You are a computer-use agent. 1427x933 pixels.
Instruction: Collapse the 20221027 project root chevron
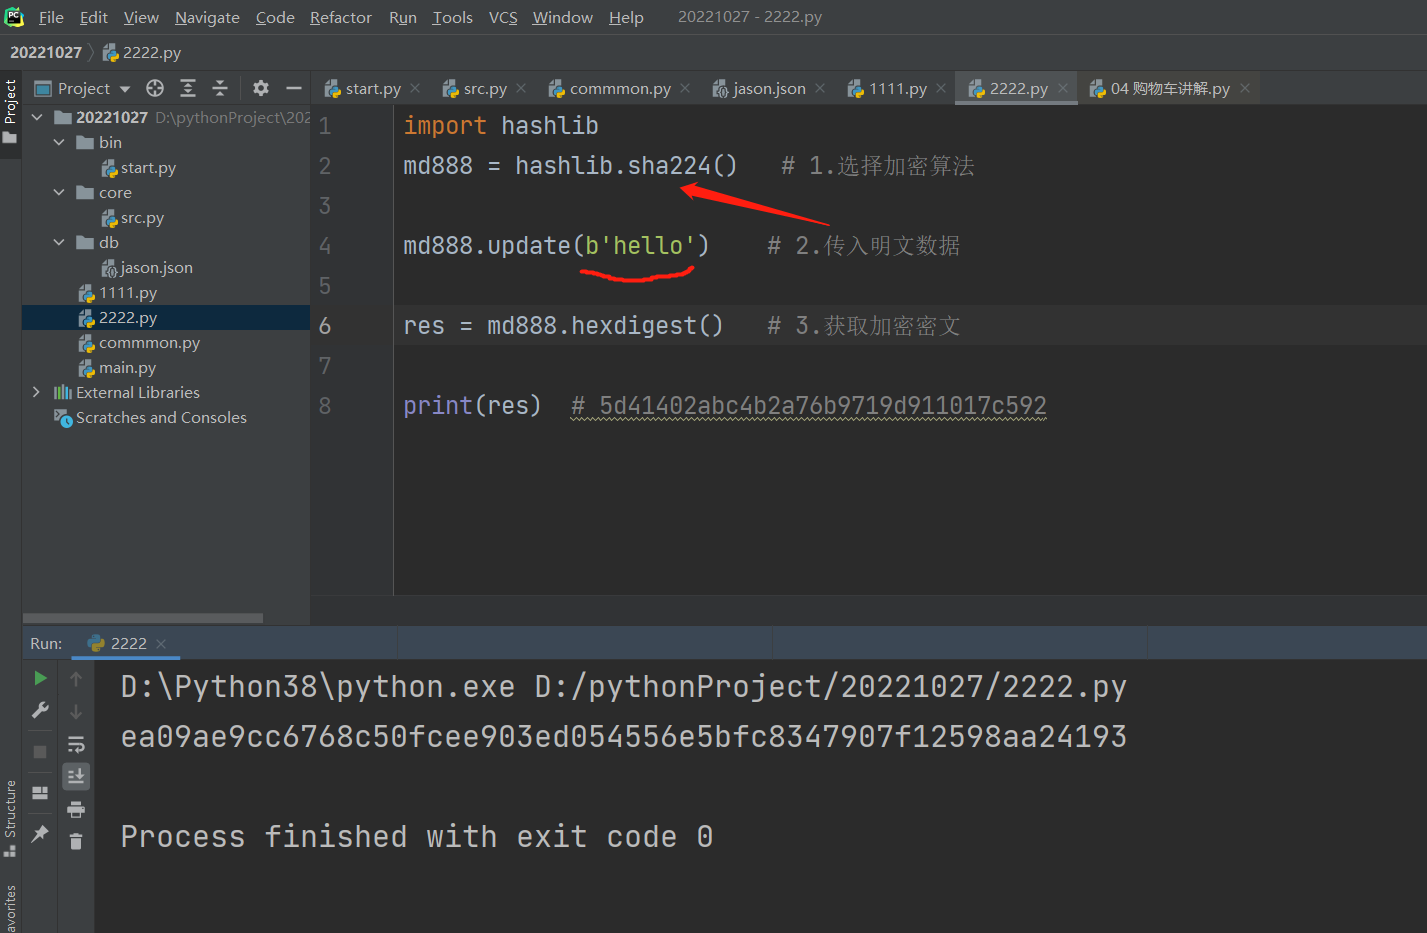pyautogui.click(x=37, y=117)
